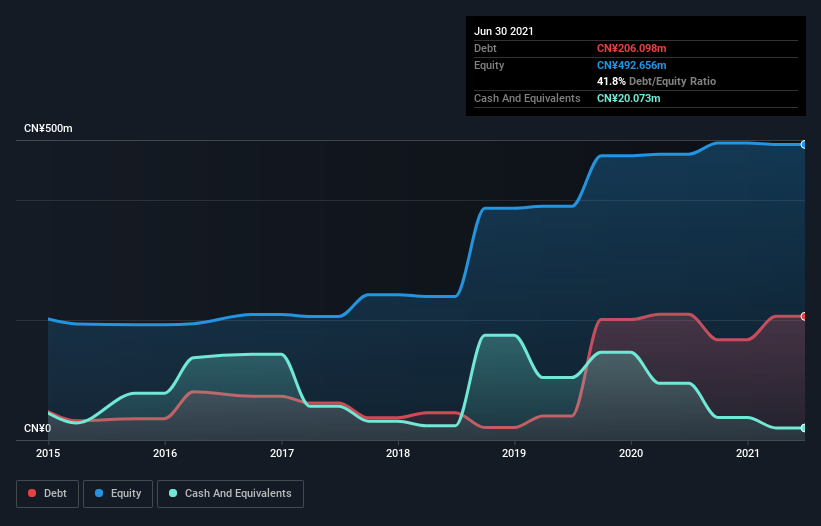Click the Jun 30 2021 tooltip date
The height and width of the screenshot is (526, 821).
point(504,31)
